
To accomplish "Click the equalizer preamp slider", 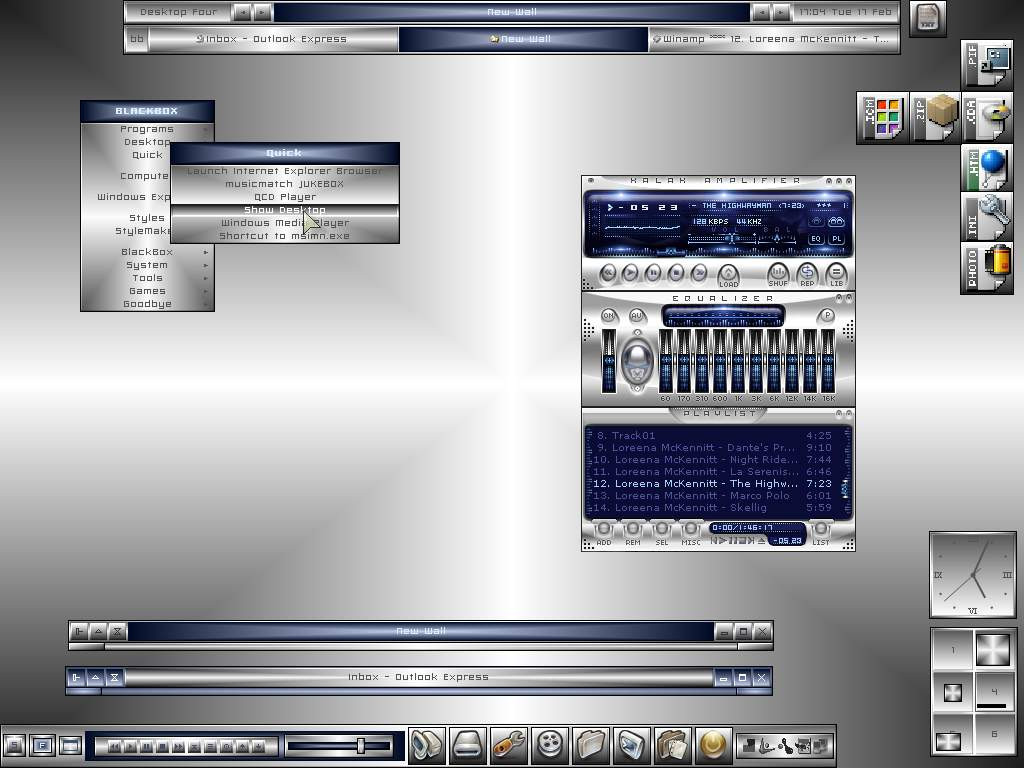I will (x=609, y=361).
